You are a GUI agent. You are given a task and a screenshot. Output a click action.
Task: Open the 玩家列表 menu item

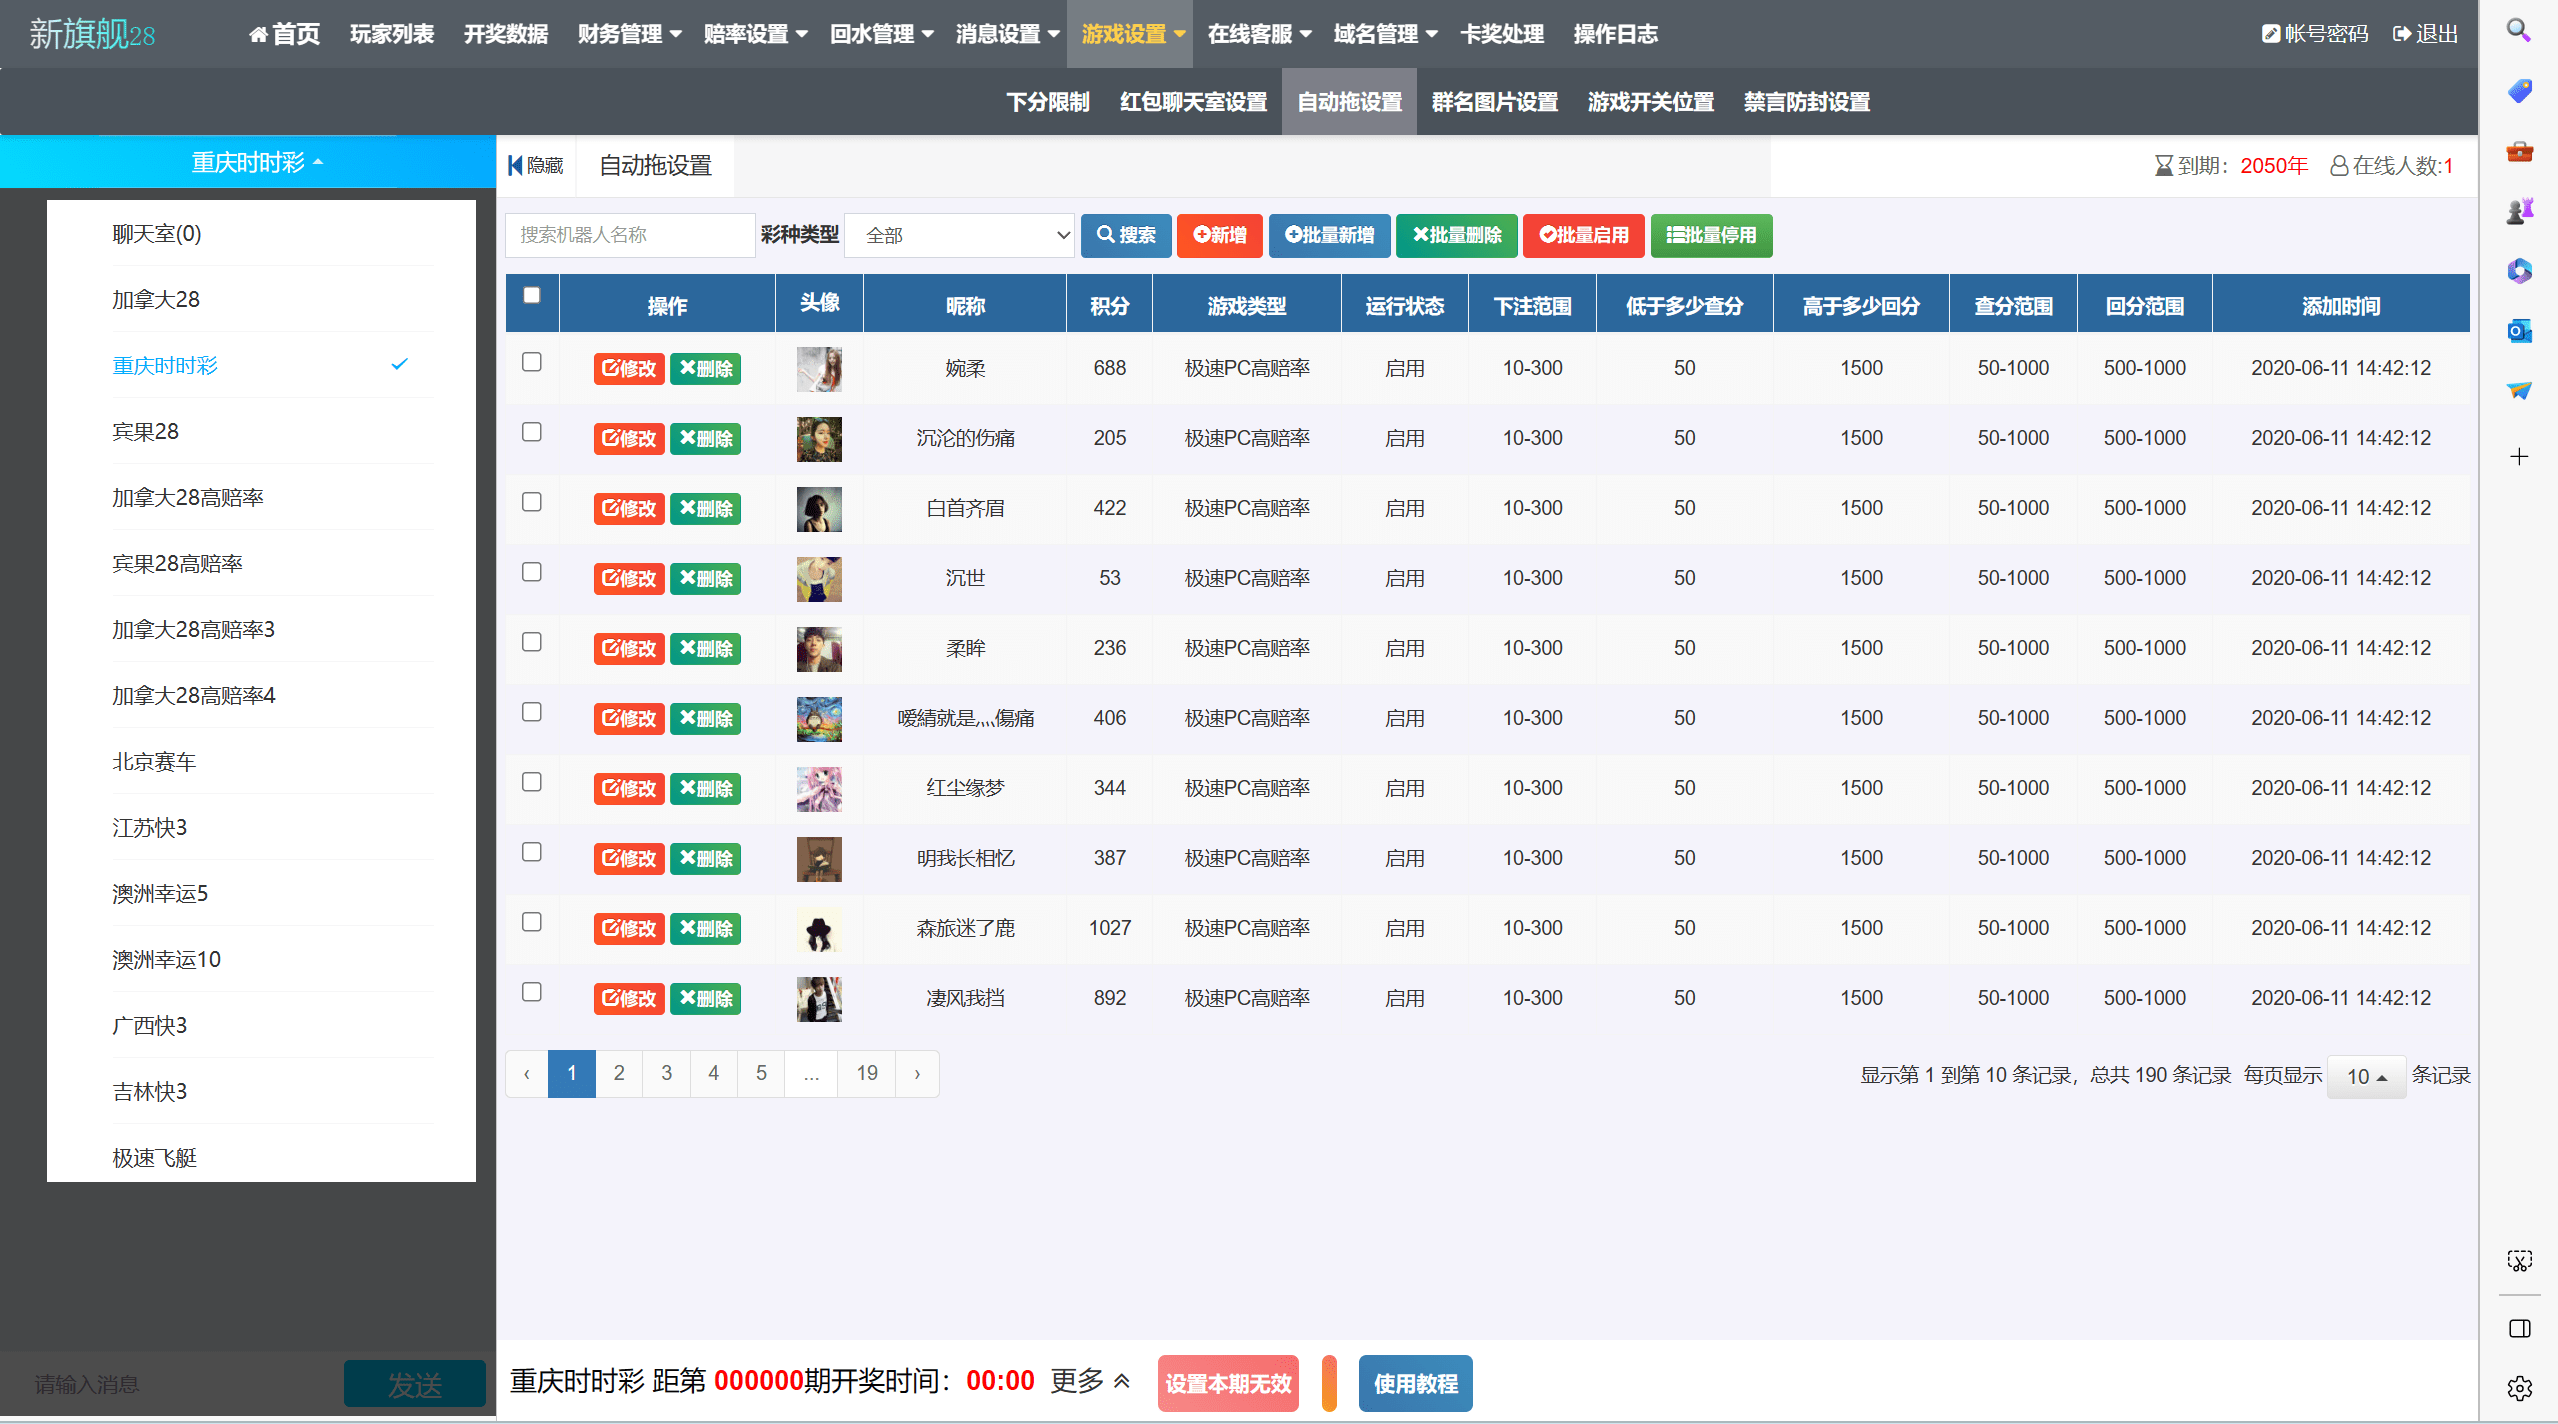pos(391,34)
